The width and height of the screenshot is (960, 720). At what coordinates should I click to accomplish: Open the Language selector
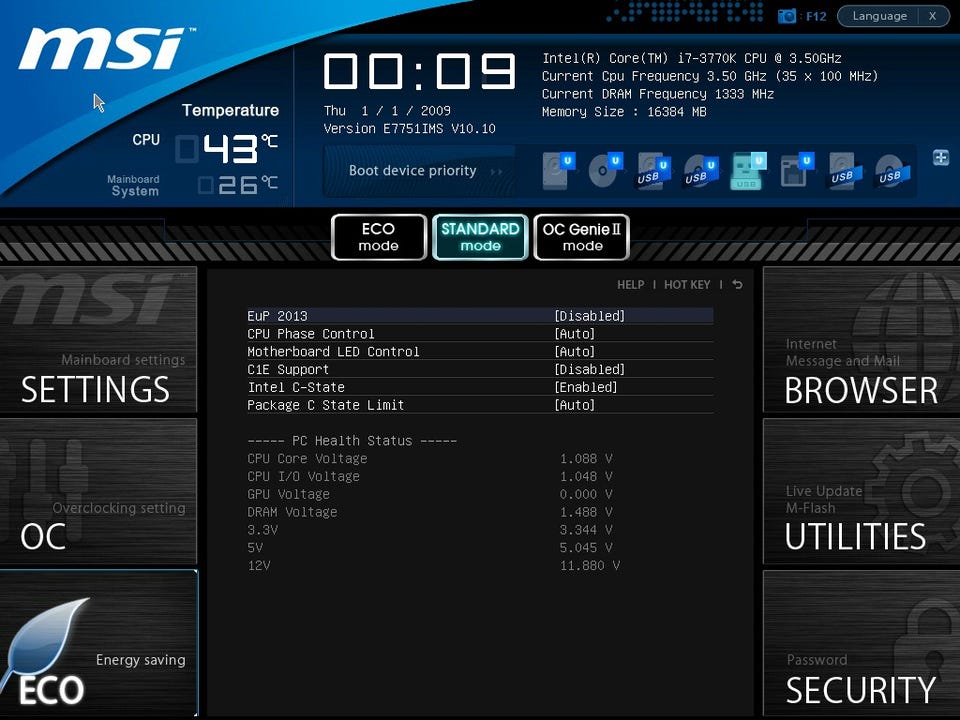tap(879, 16)
